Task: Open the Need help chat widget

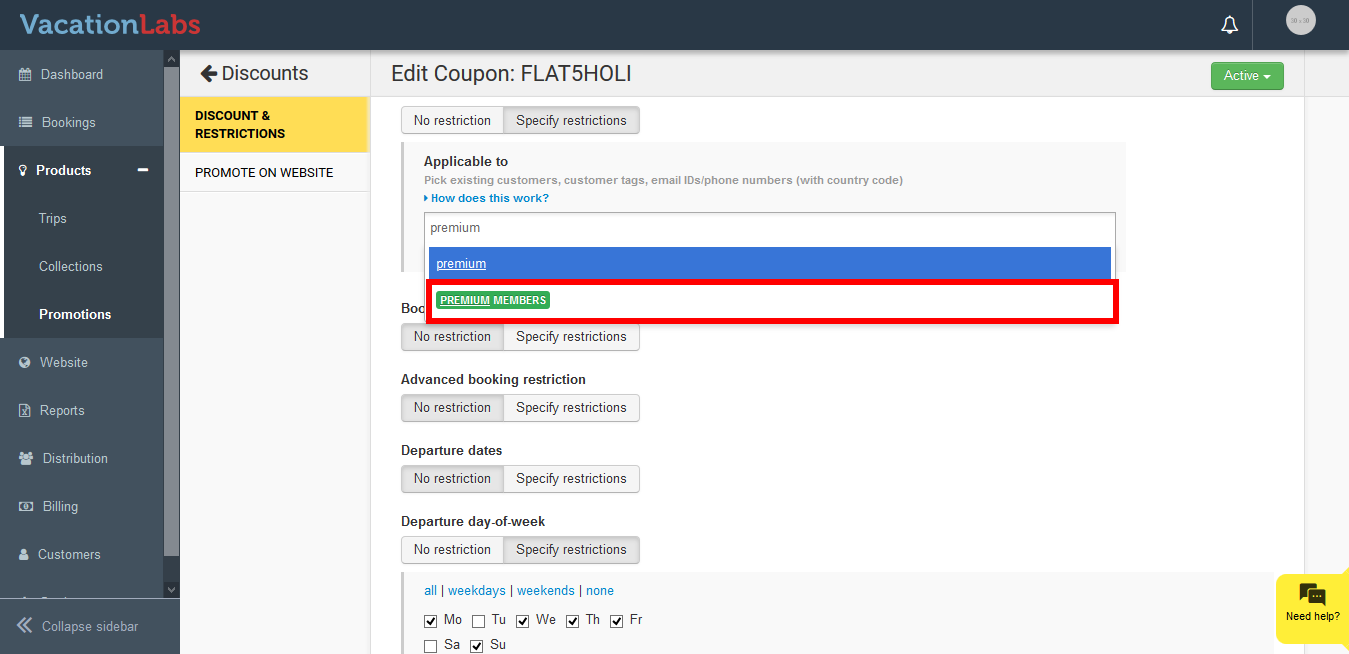Action: [x=1312, y=603]
